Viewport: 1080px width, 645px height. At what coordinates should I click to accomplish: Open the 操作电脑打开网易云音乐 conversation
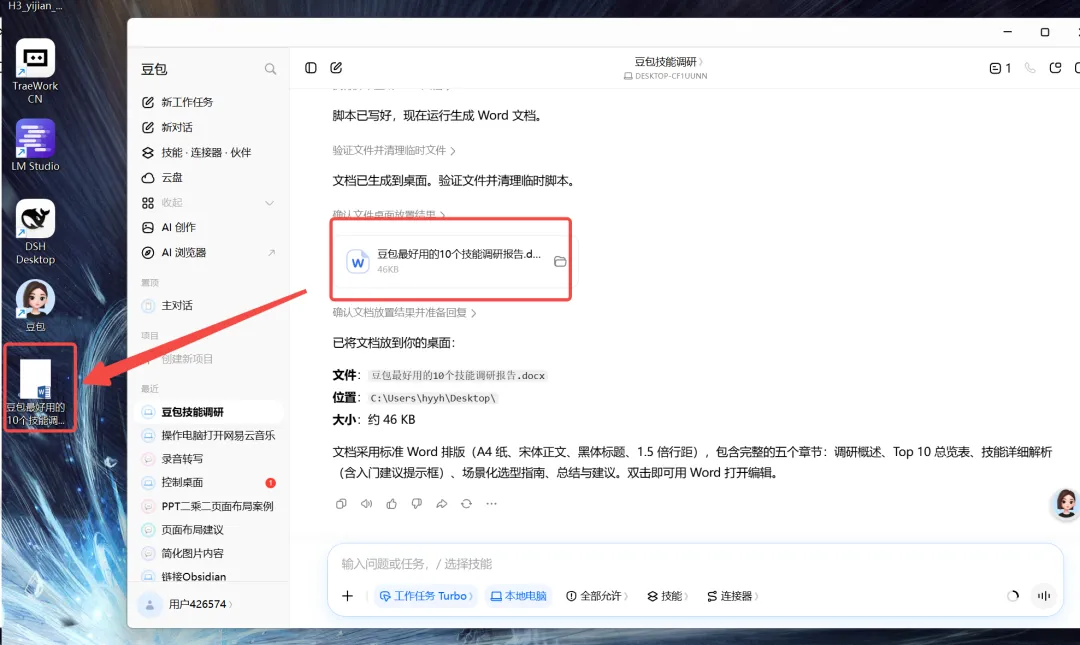(x=209, y=436)
